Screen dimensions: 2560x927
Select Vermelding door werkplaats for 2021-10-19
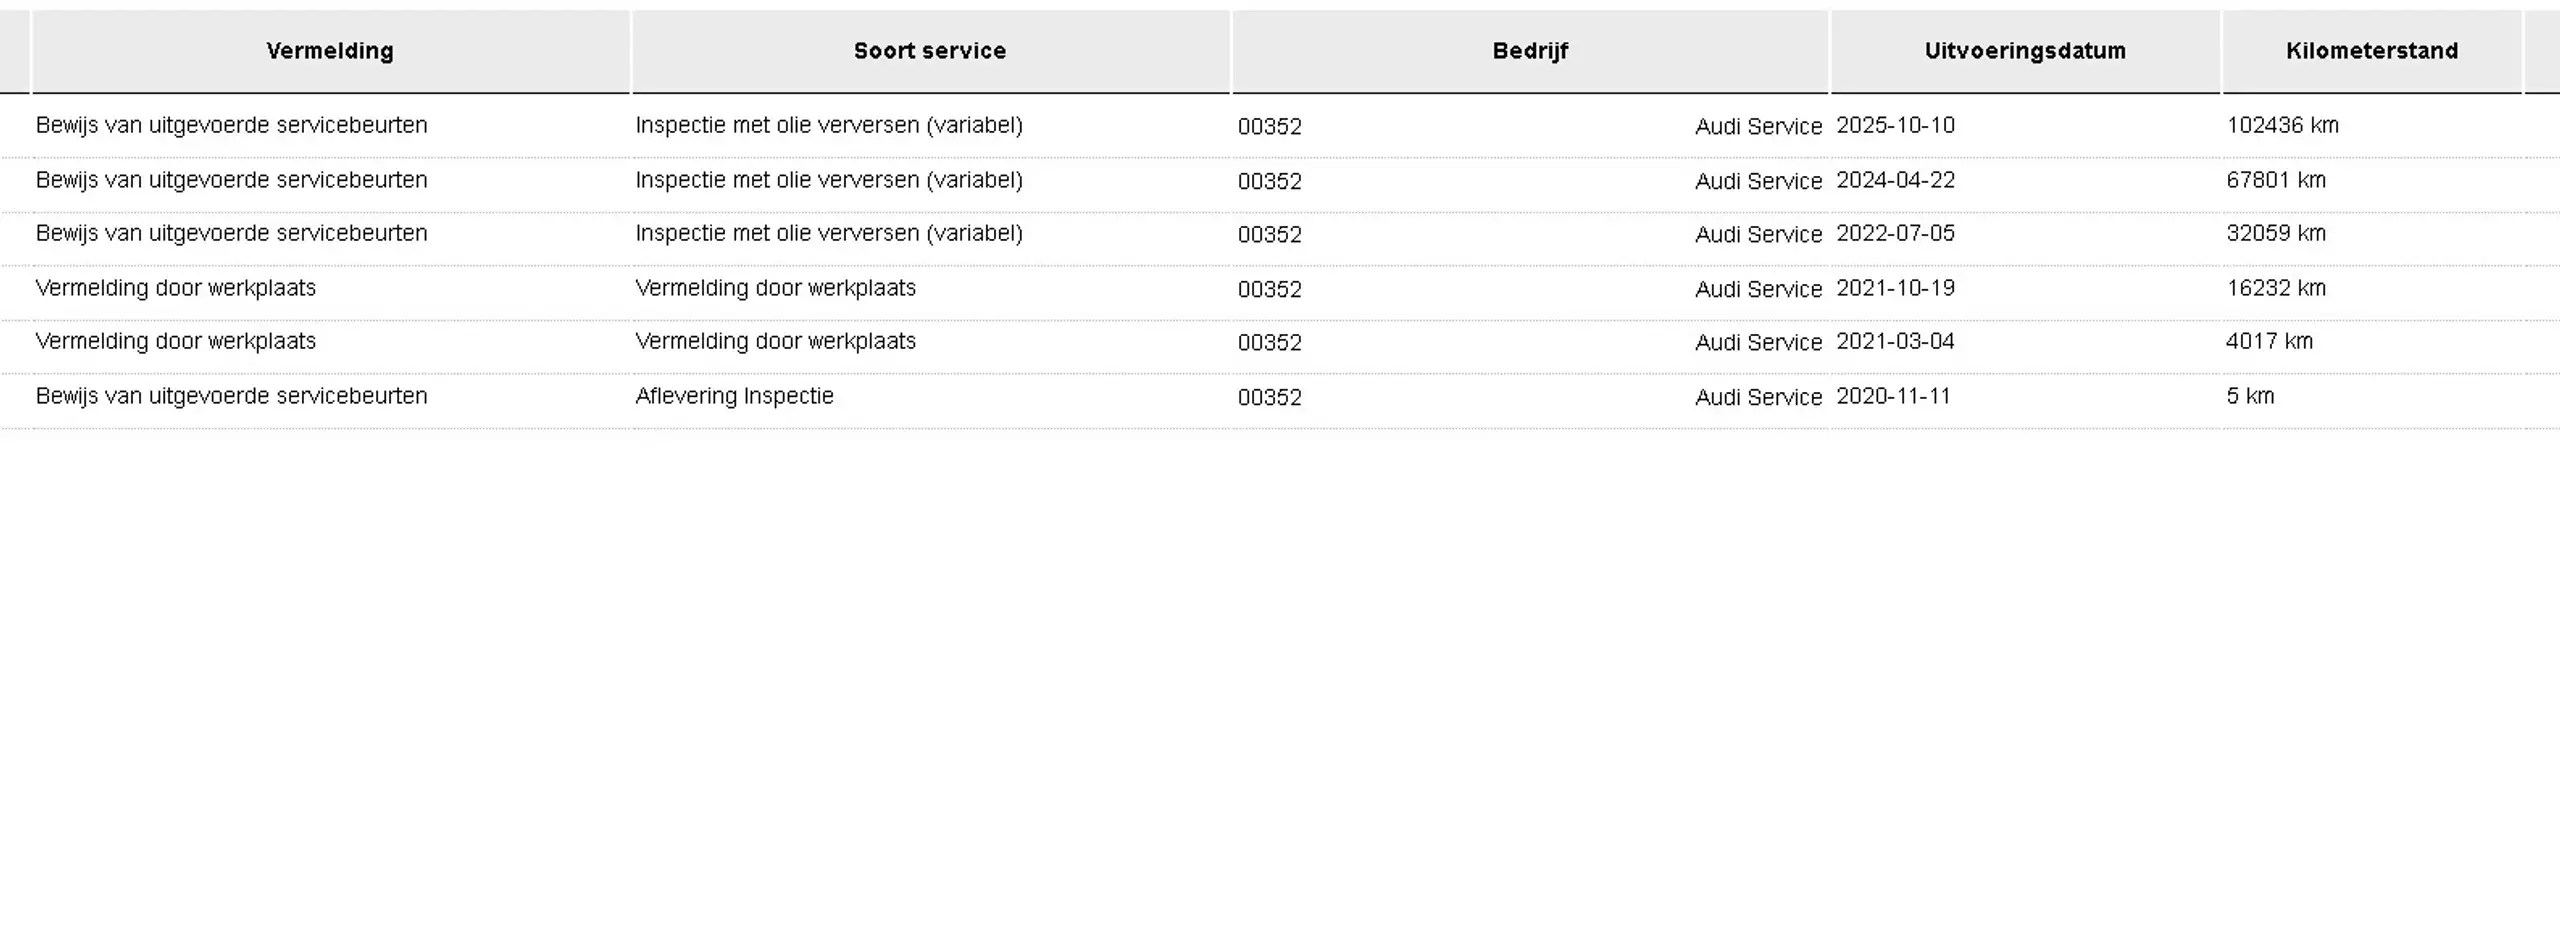(175, 289)
